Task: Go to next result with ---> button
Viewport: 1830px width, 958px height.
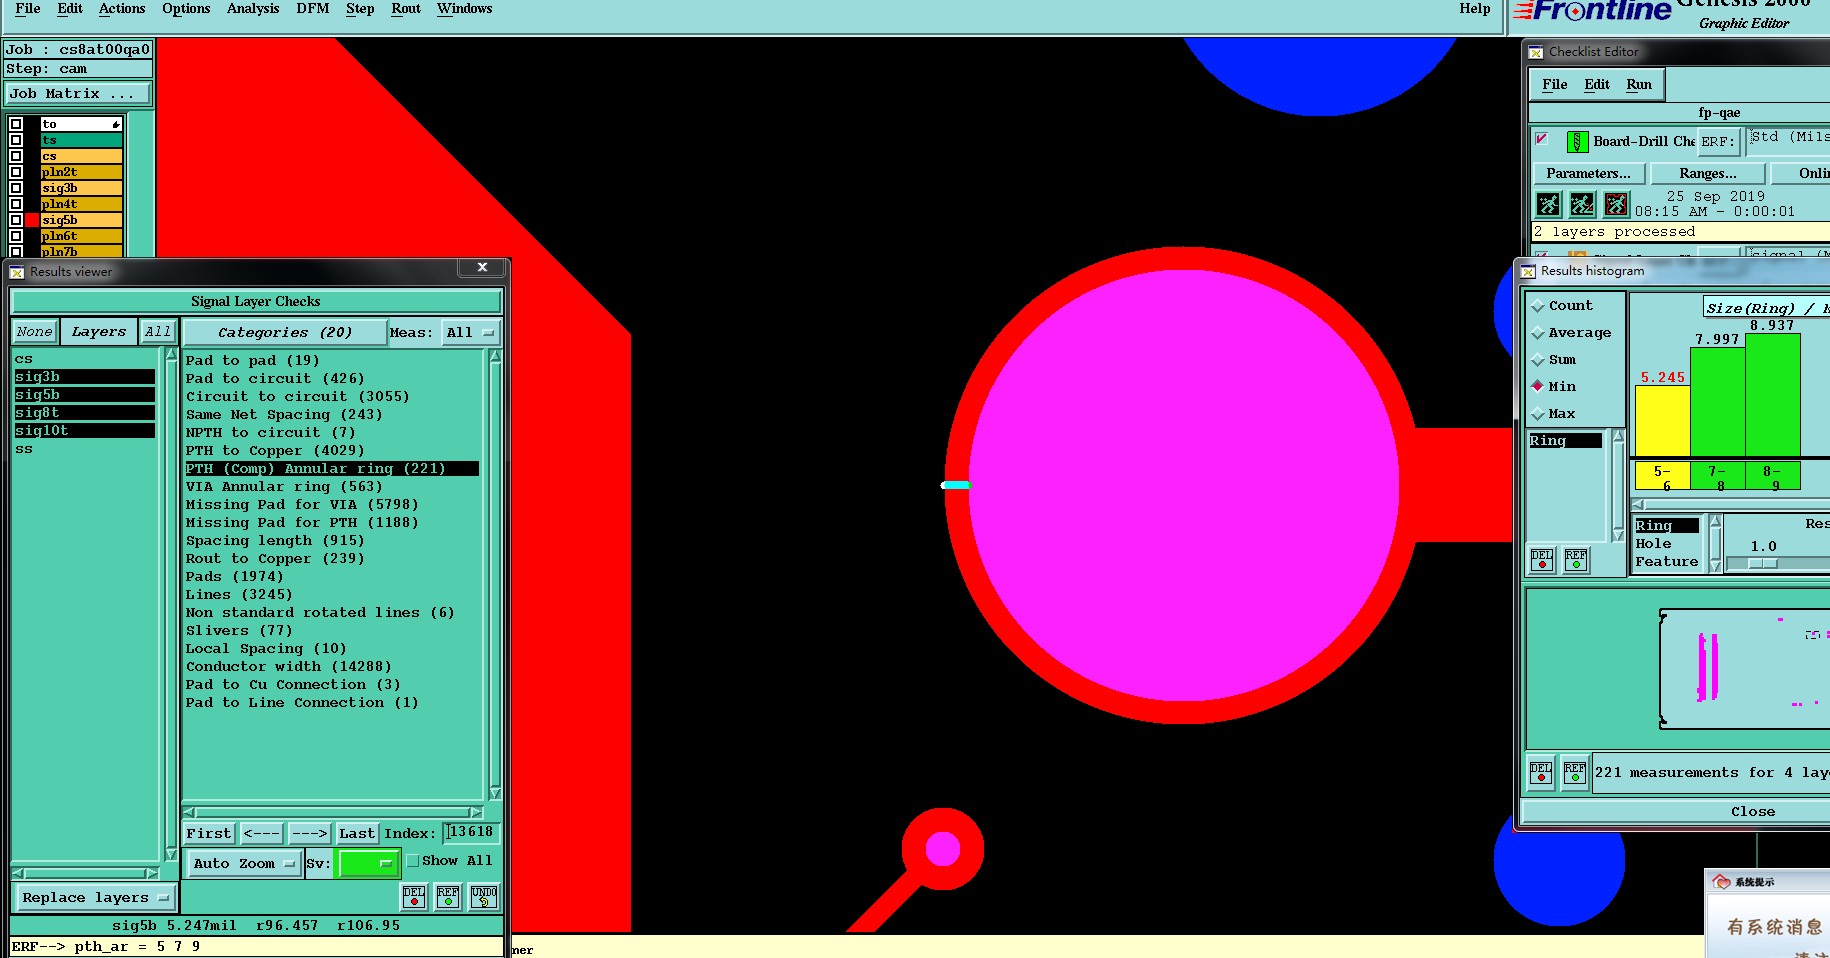Action: pos(309,833)
